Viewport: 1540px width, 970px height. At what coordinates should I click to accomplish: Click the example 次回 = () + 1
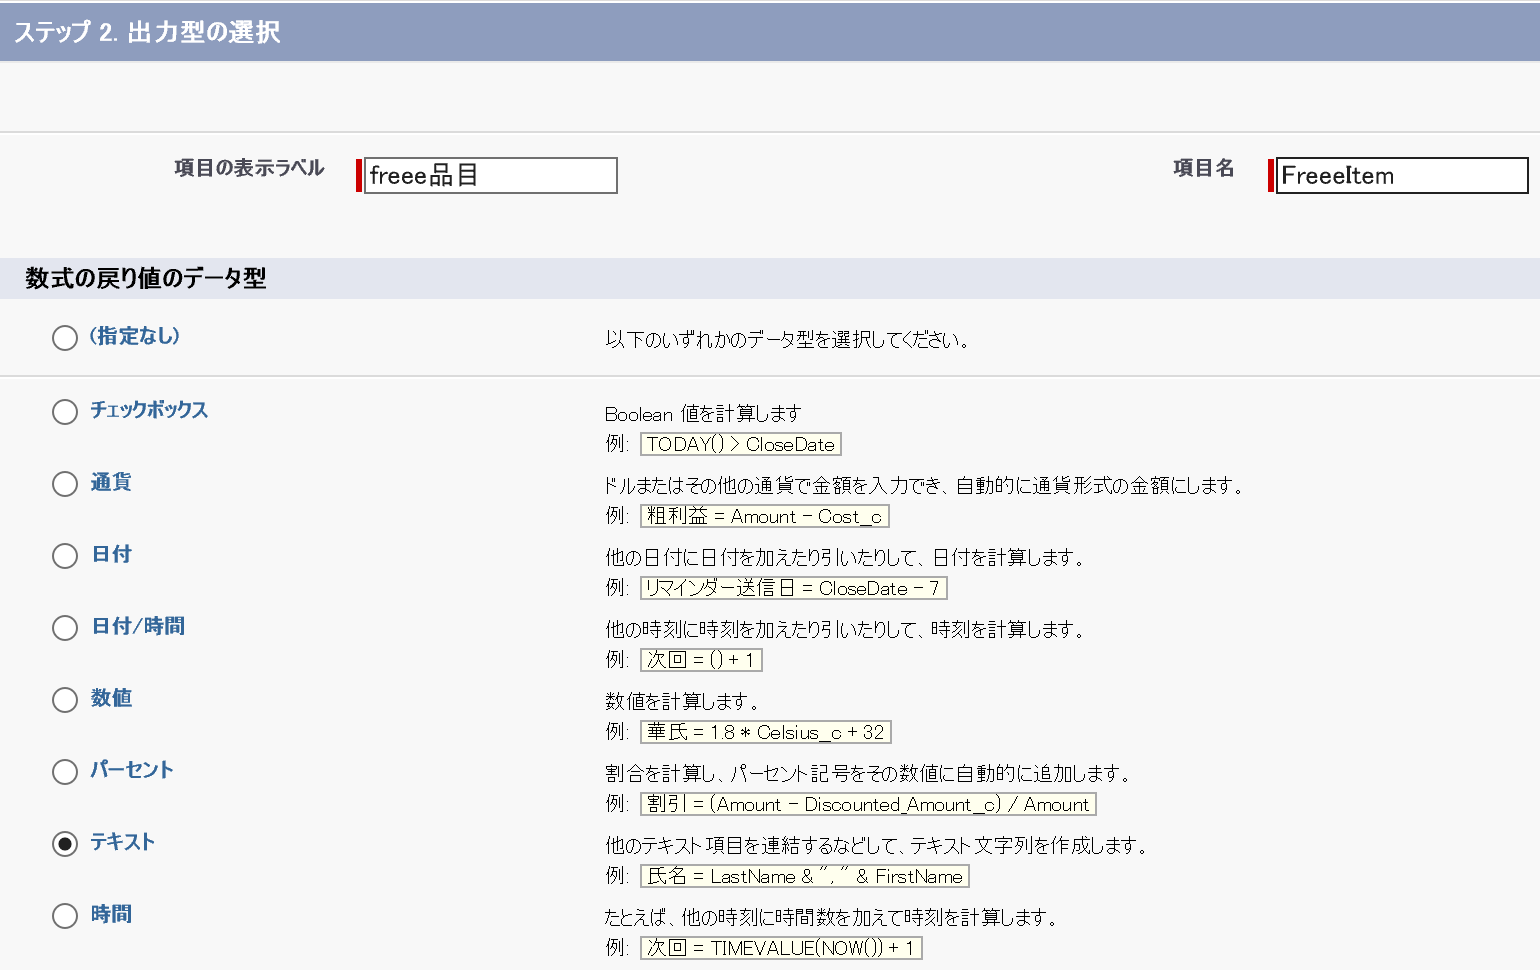pyautogui.click(x=702, y=660)
